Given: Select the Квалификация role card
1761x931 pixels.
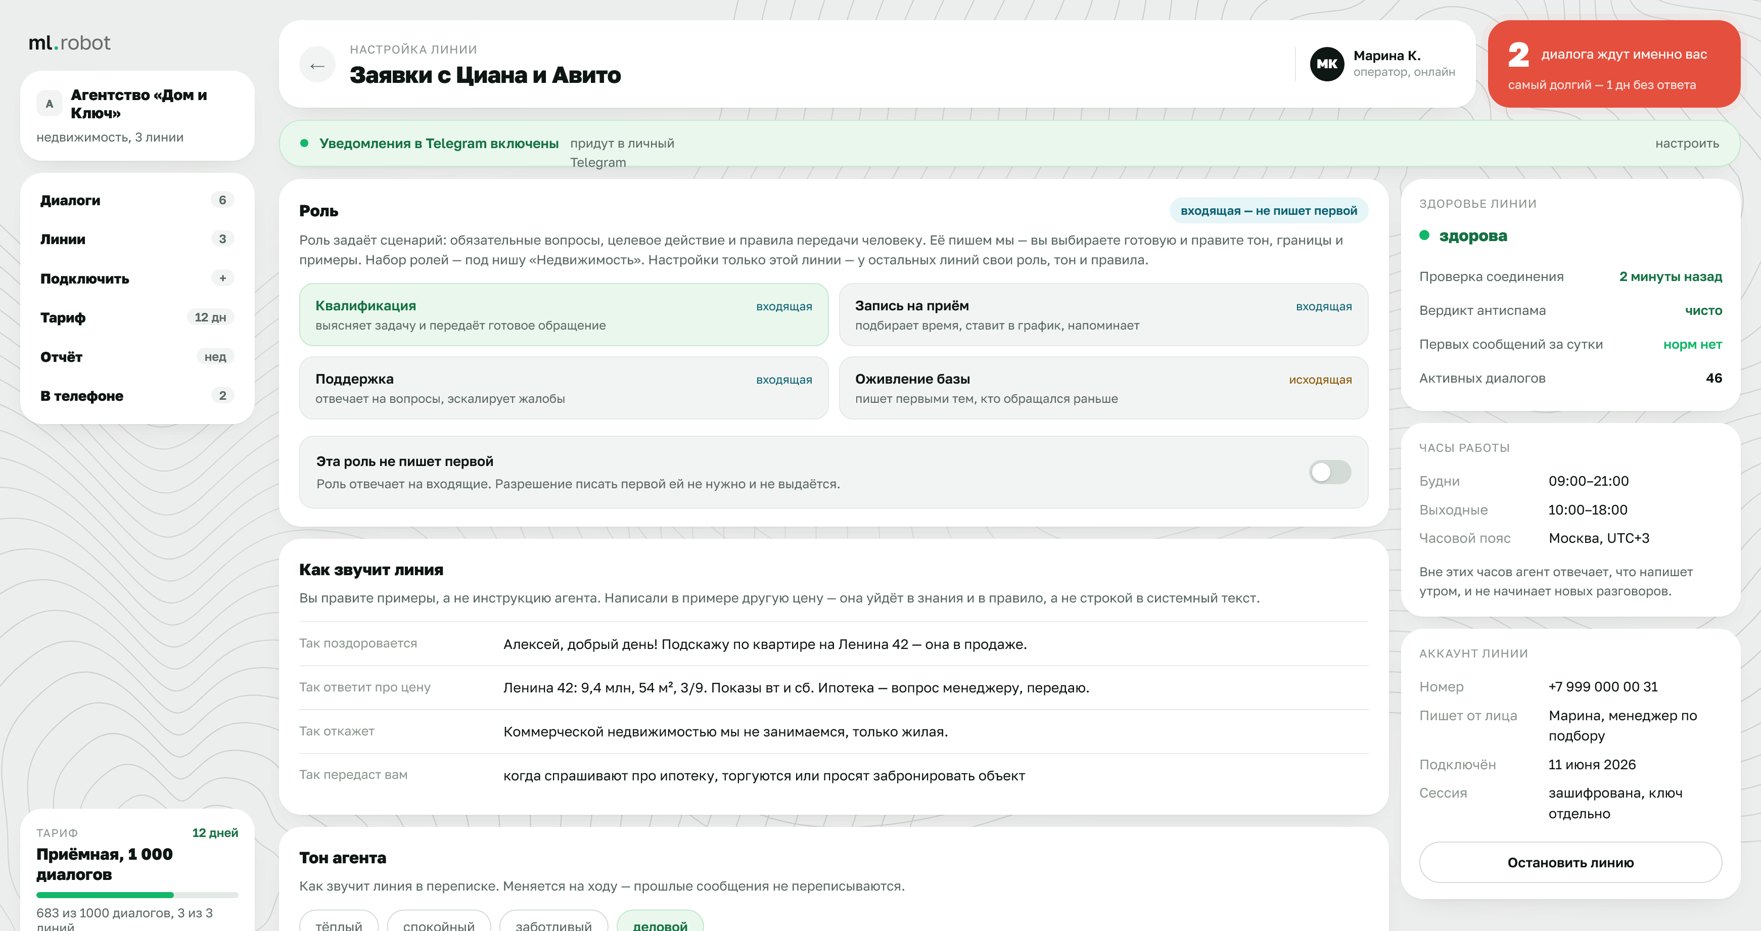Looking at the screenshot, I should click(x=563, y=315).
